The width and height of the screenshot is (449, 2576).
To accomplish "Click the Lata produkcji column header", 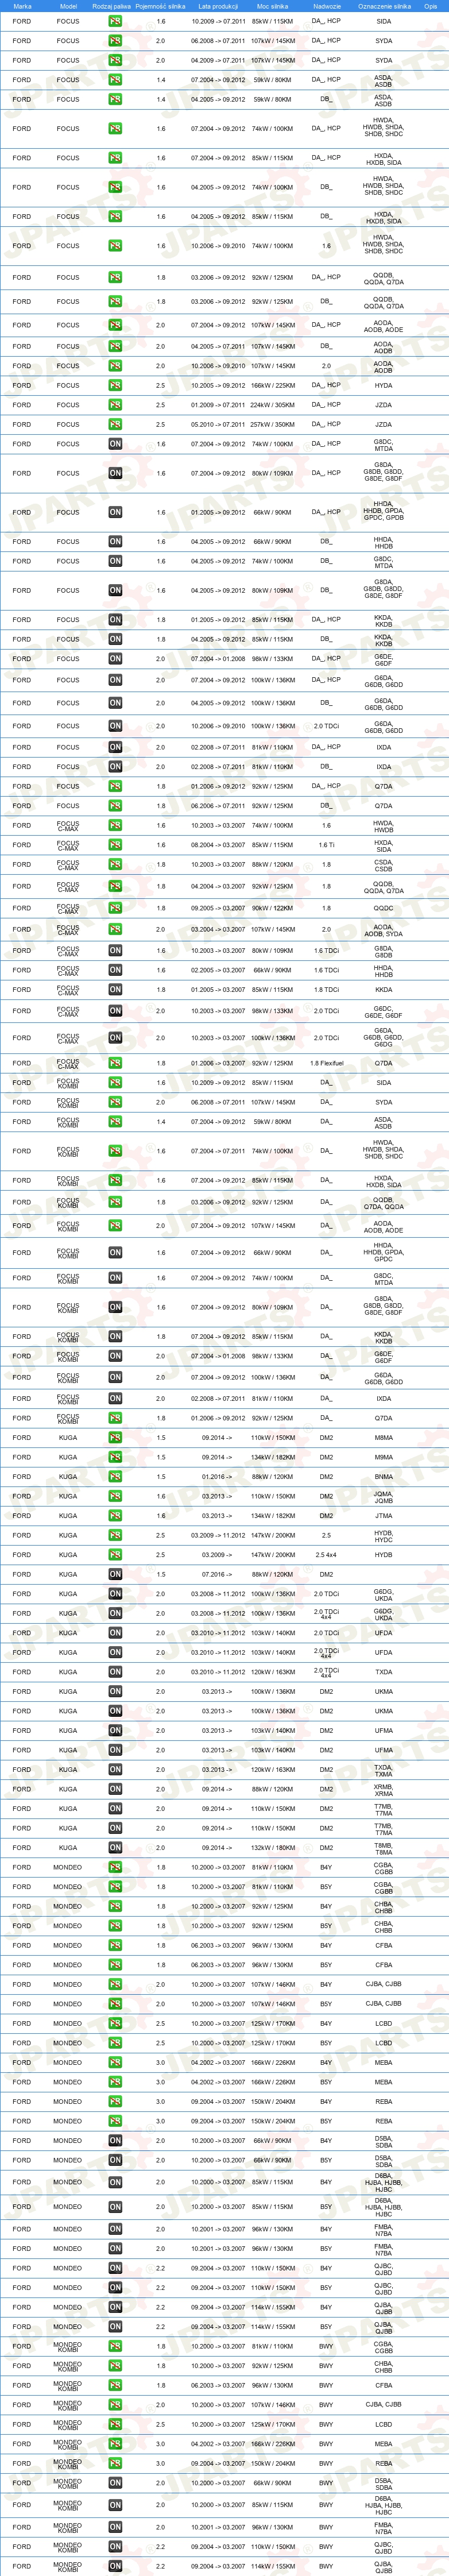I will pyautogui.click(x=218, y=6).
